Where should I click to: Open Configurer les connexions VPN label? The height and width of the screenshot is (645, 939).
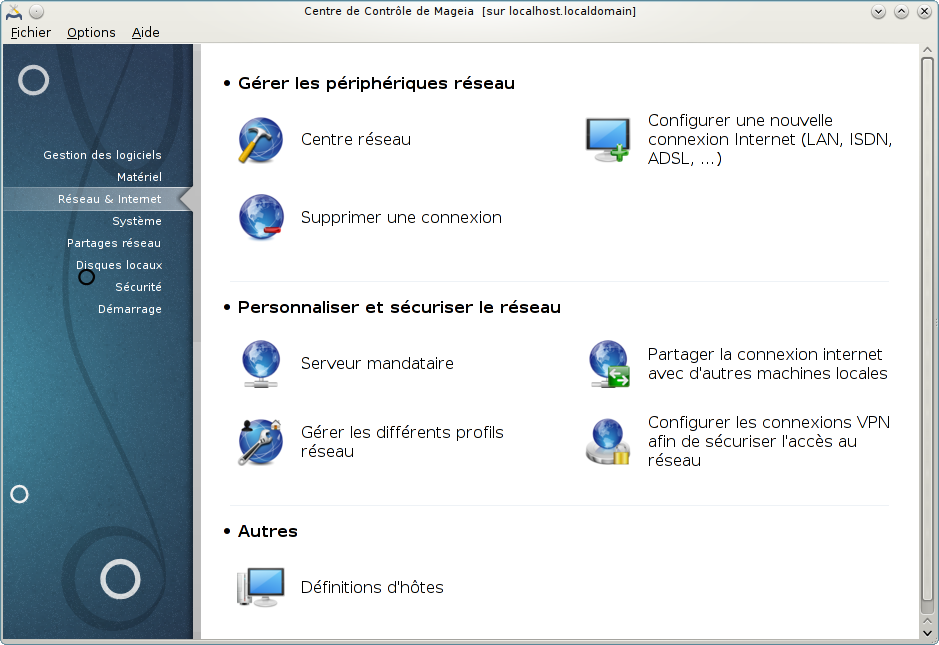[x=769, y=441]
